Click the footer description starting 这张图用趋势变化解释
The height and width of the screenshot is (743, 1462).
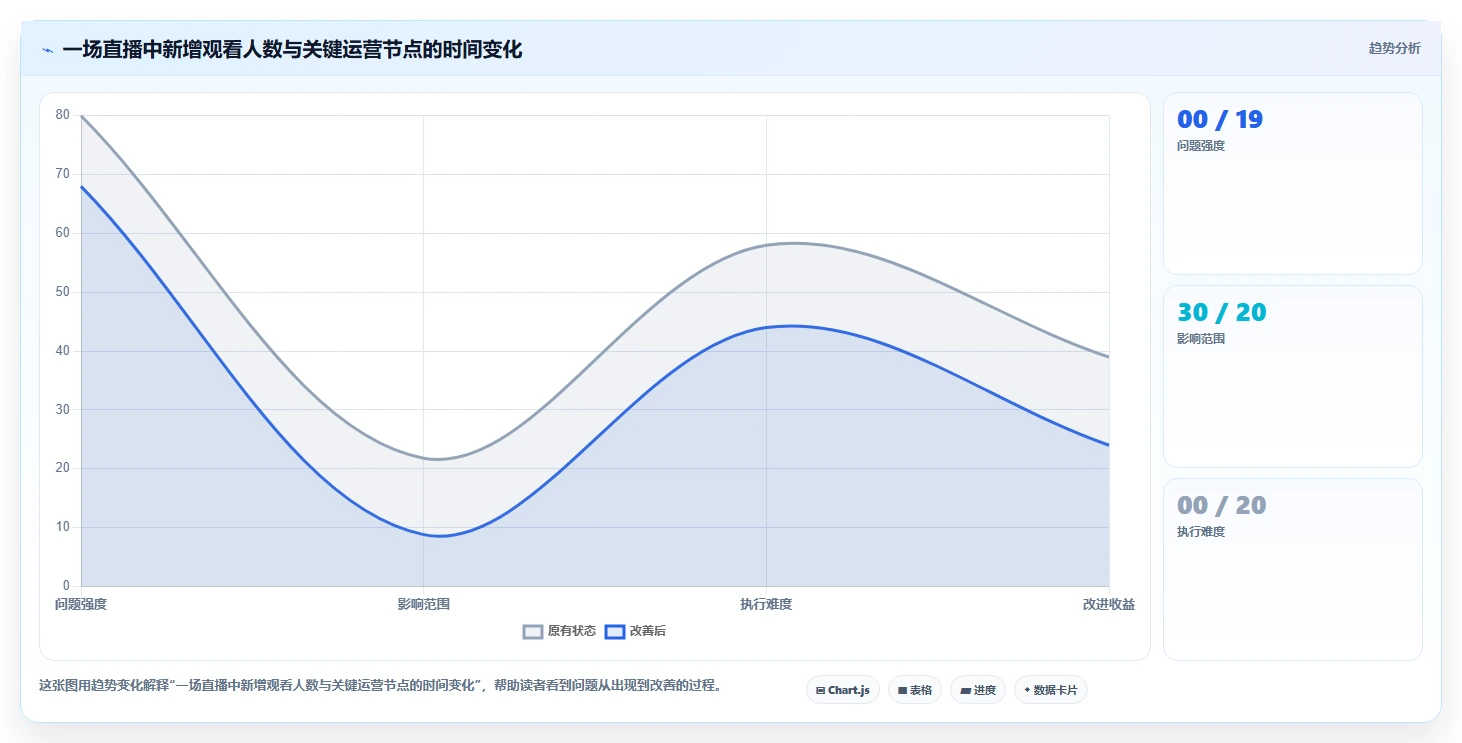click(381, 686)
